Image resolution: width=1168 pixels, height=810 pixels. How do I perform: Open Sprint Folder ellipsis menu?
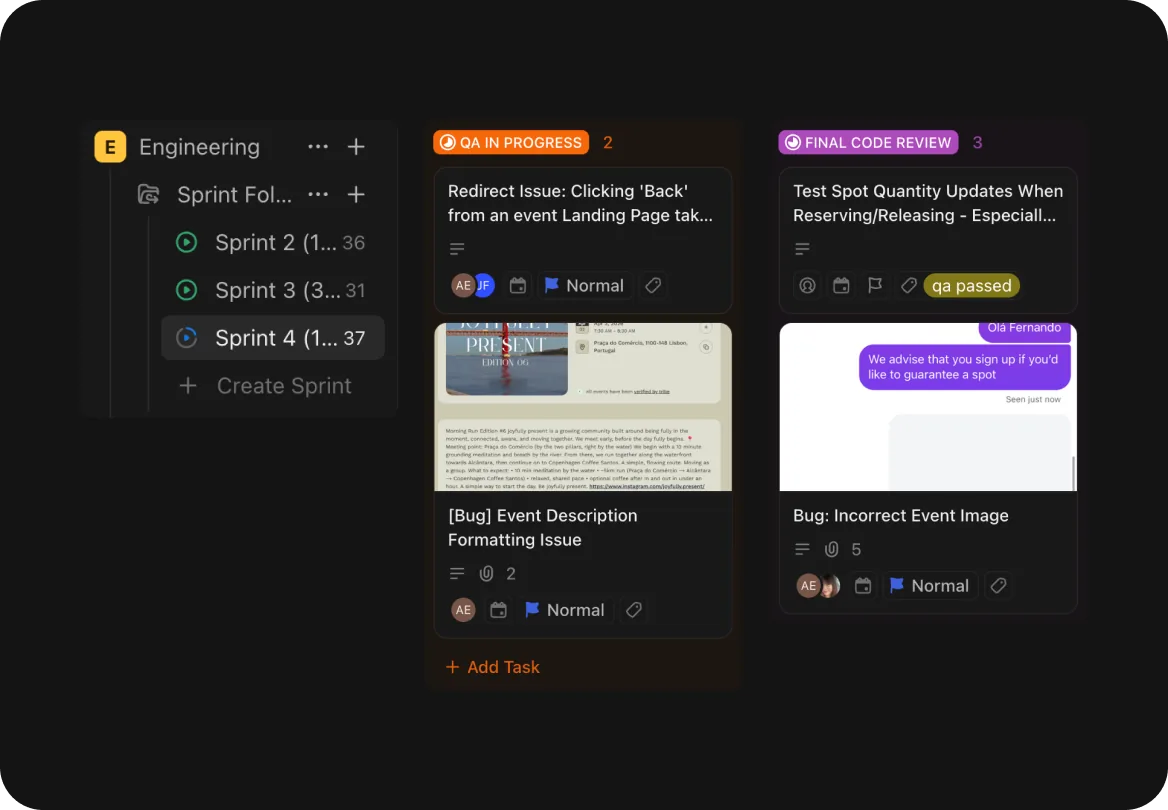click(318, 194)
